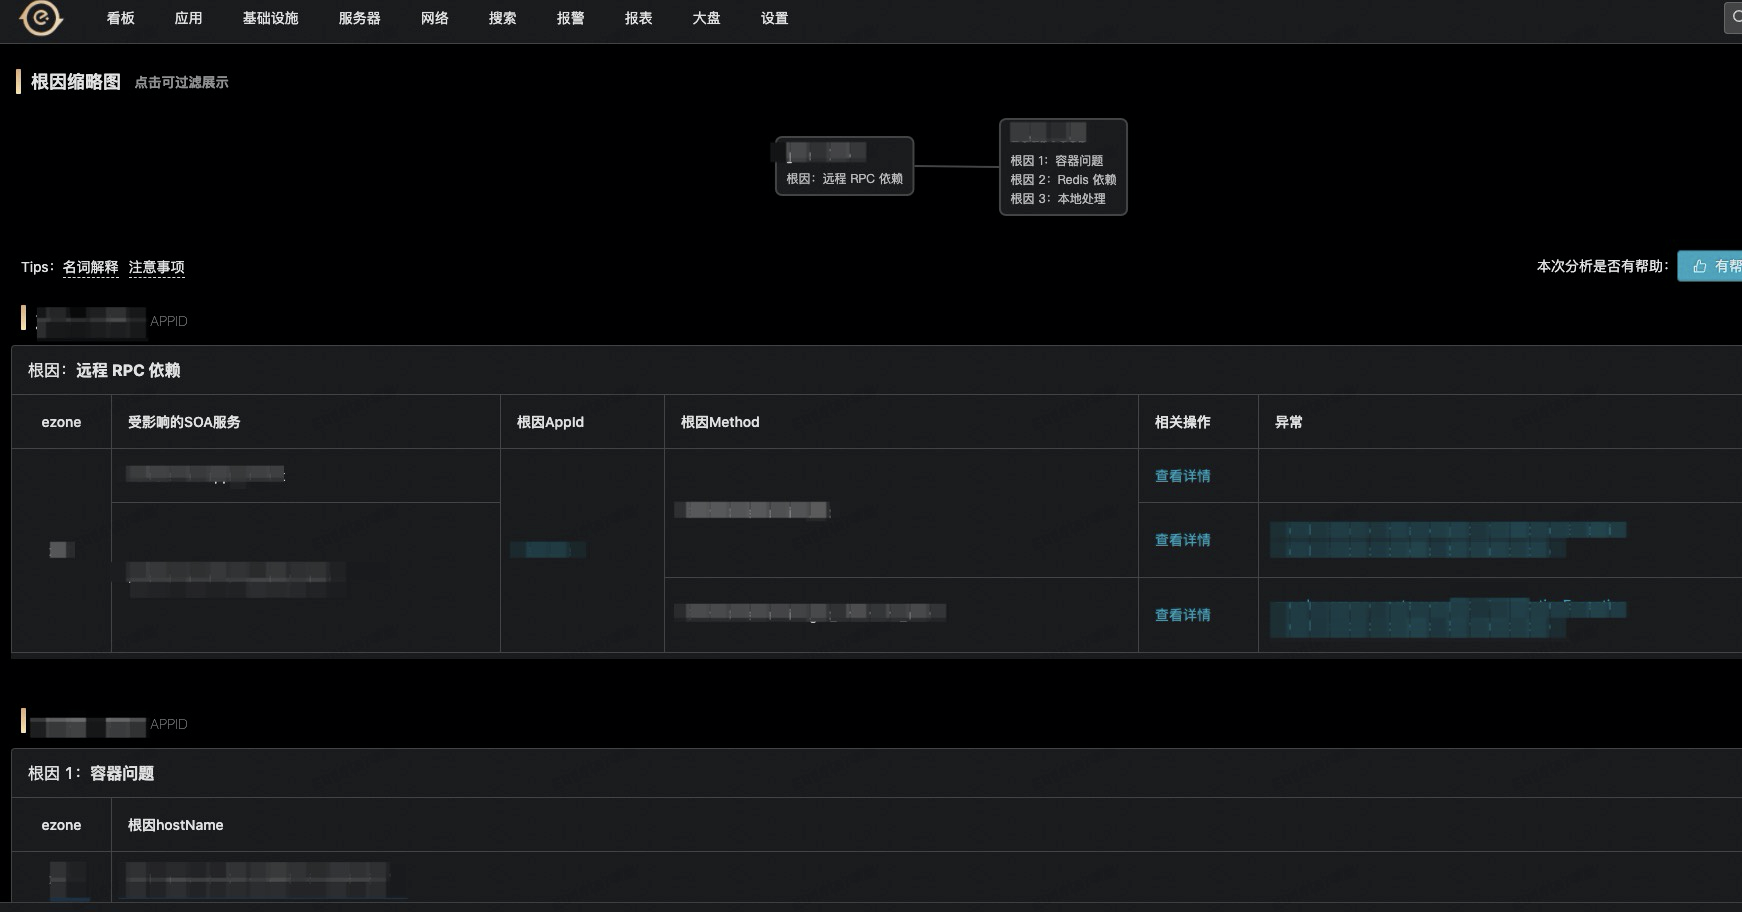Click the 注意事项 tips link
Image resolution: width=1742 pixels, height=912 pixels.
pos(156,267)
